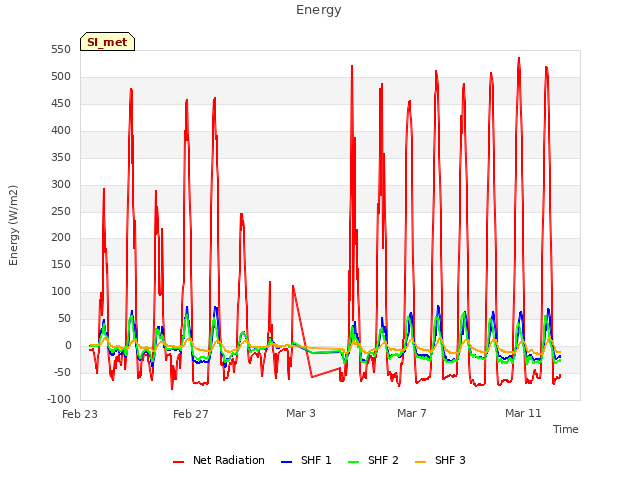Click the 250 y-axis tick label
The height and width of the screenshot is (480, 640).
pyautogui.click(x=61, y=211)
